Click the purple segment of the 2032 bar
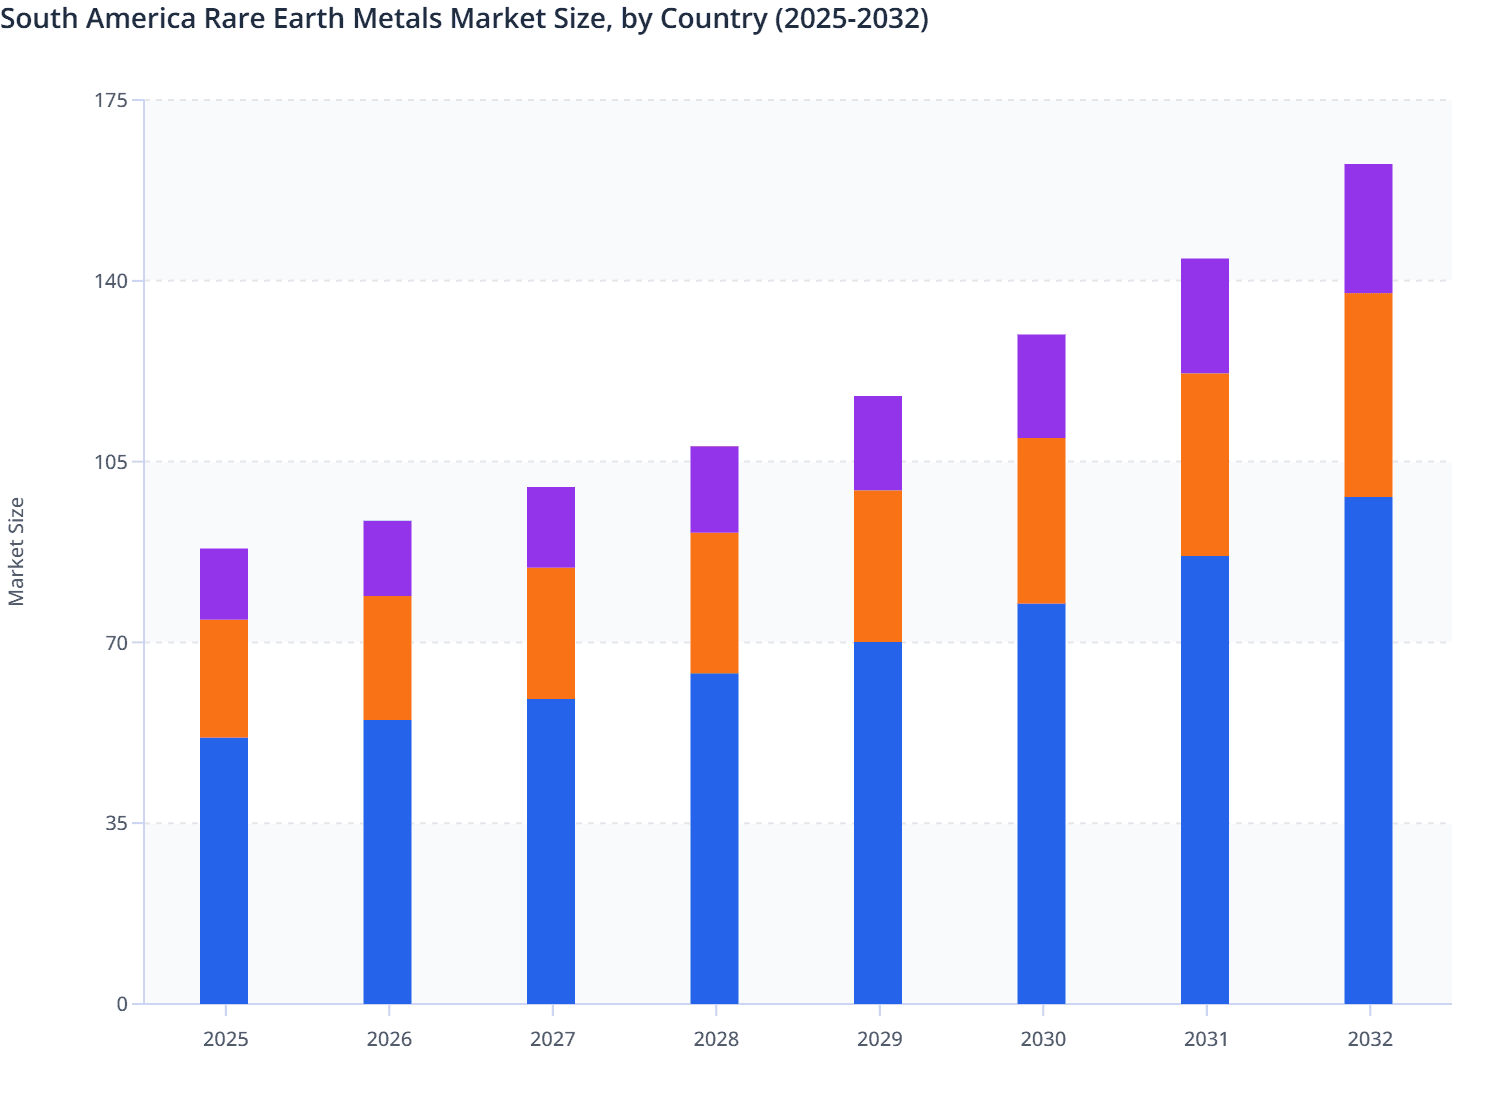 coord(1367,225)
